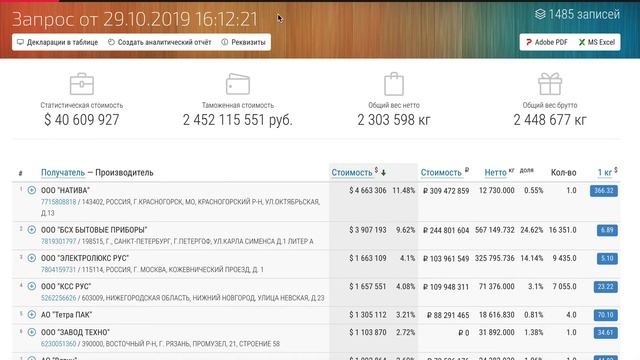The height and width of the screenshot is (360, 640).
Task: Expand row ООО "ЭЛЕКТРОЛЮКС РУС"
Action: [31, 258]
